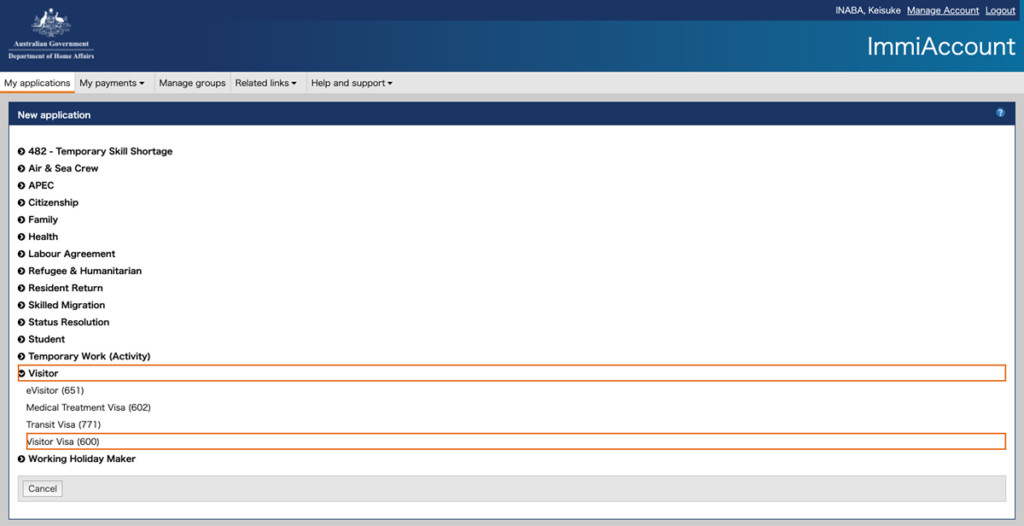Select eVisitor (651) application
The image size is (1024, 526).
coord(55,390)
